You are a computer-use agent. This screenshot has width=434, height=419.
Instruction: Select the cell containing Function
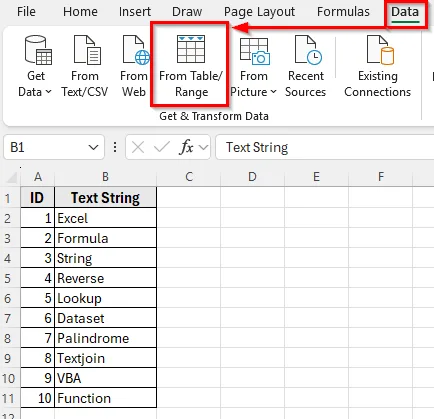(x=105, y=398)
